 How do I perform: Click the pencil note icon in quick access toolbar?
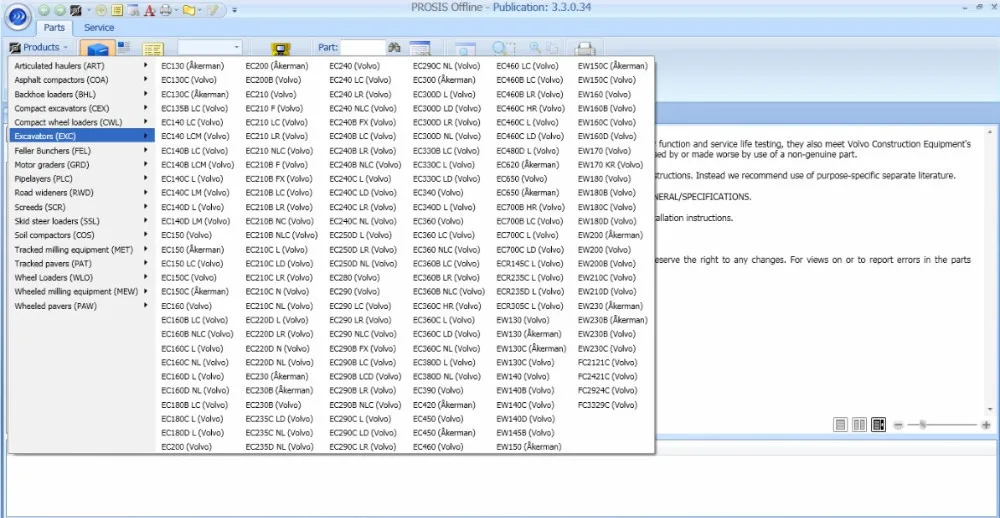coord(211,10)
